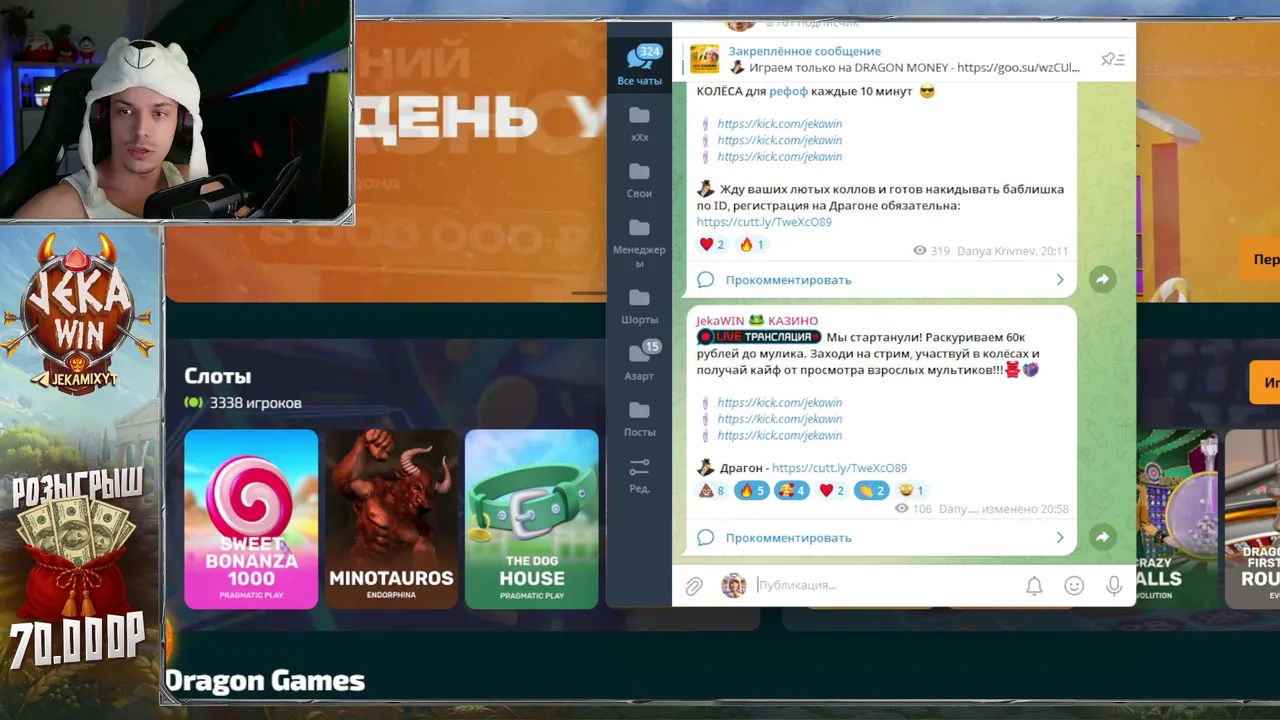Screen dimensions: 1280x720
Task: Open the emoji picker smiley icon
Action: pyautogui.click(x=1074, y=586)
